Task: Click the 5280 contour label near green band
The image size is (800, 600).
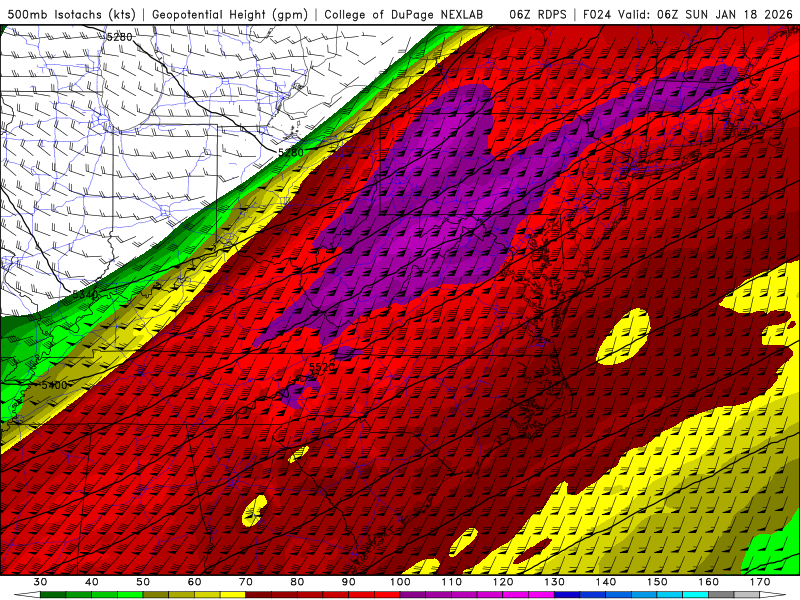Action: click(x=291, y=152)
